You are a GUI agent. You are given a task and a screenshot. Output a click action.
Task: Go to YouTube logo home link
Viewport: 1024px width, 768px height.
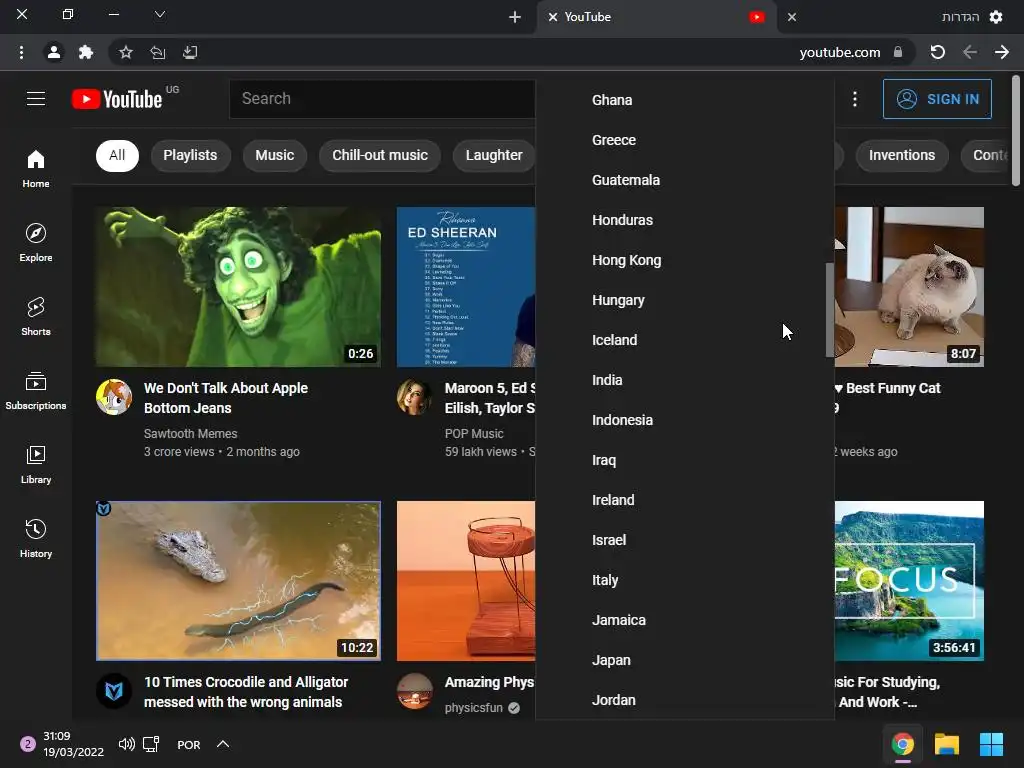(x=117, y=99)
